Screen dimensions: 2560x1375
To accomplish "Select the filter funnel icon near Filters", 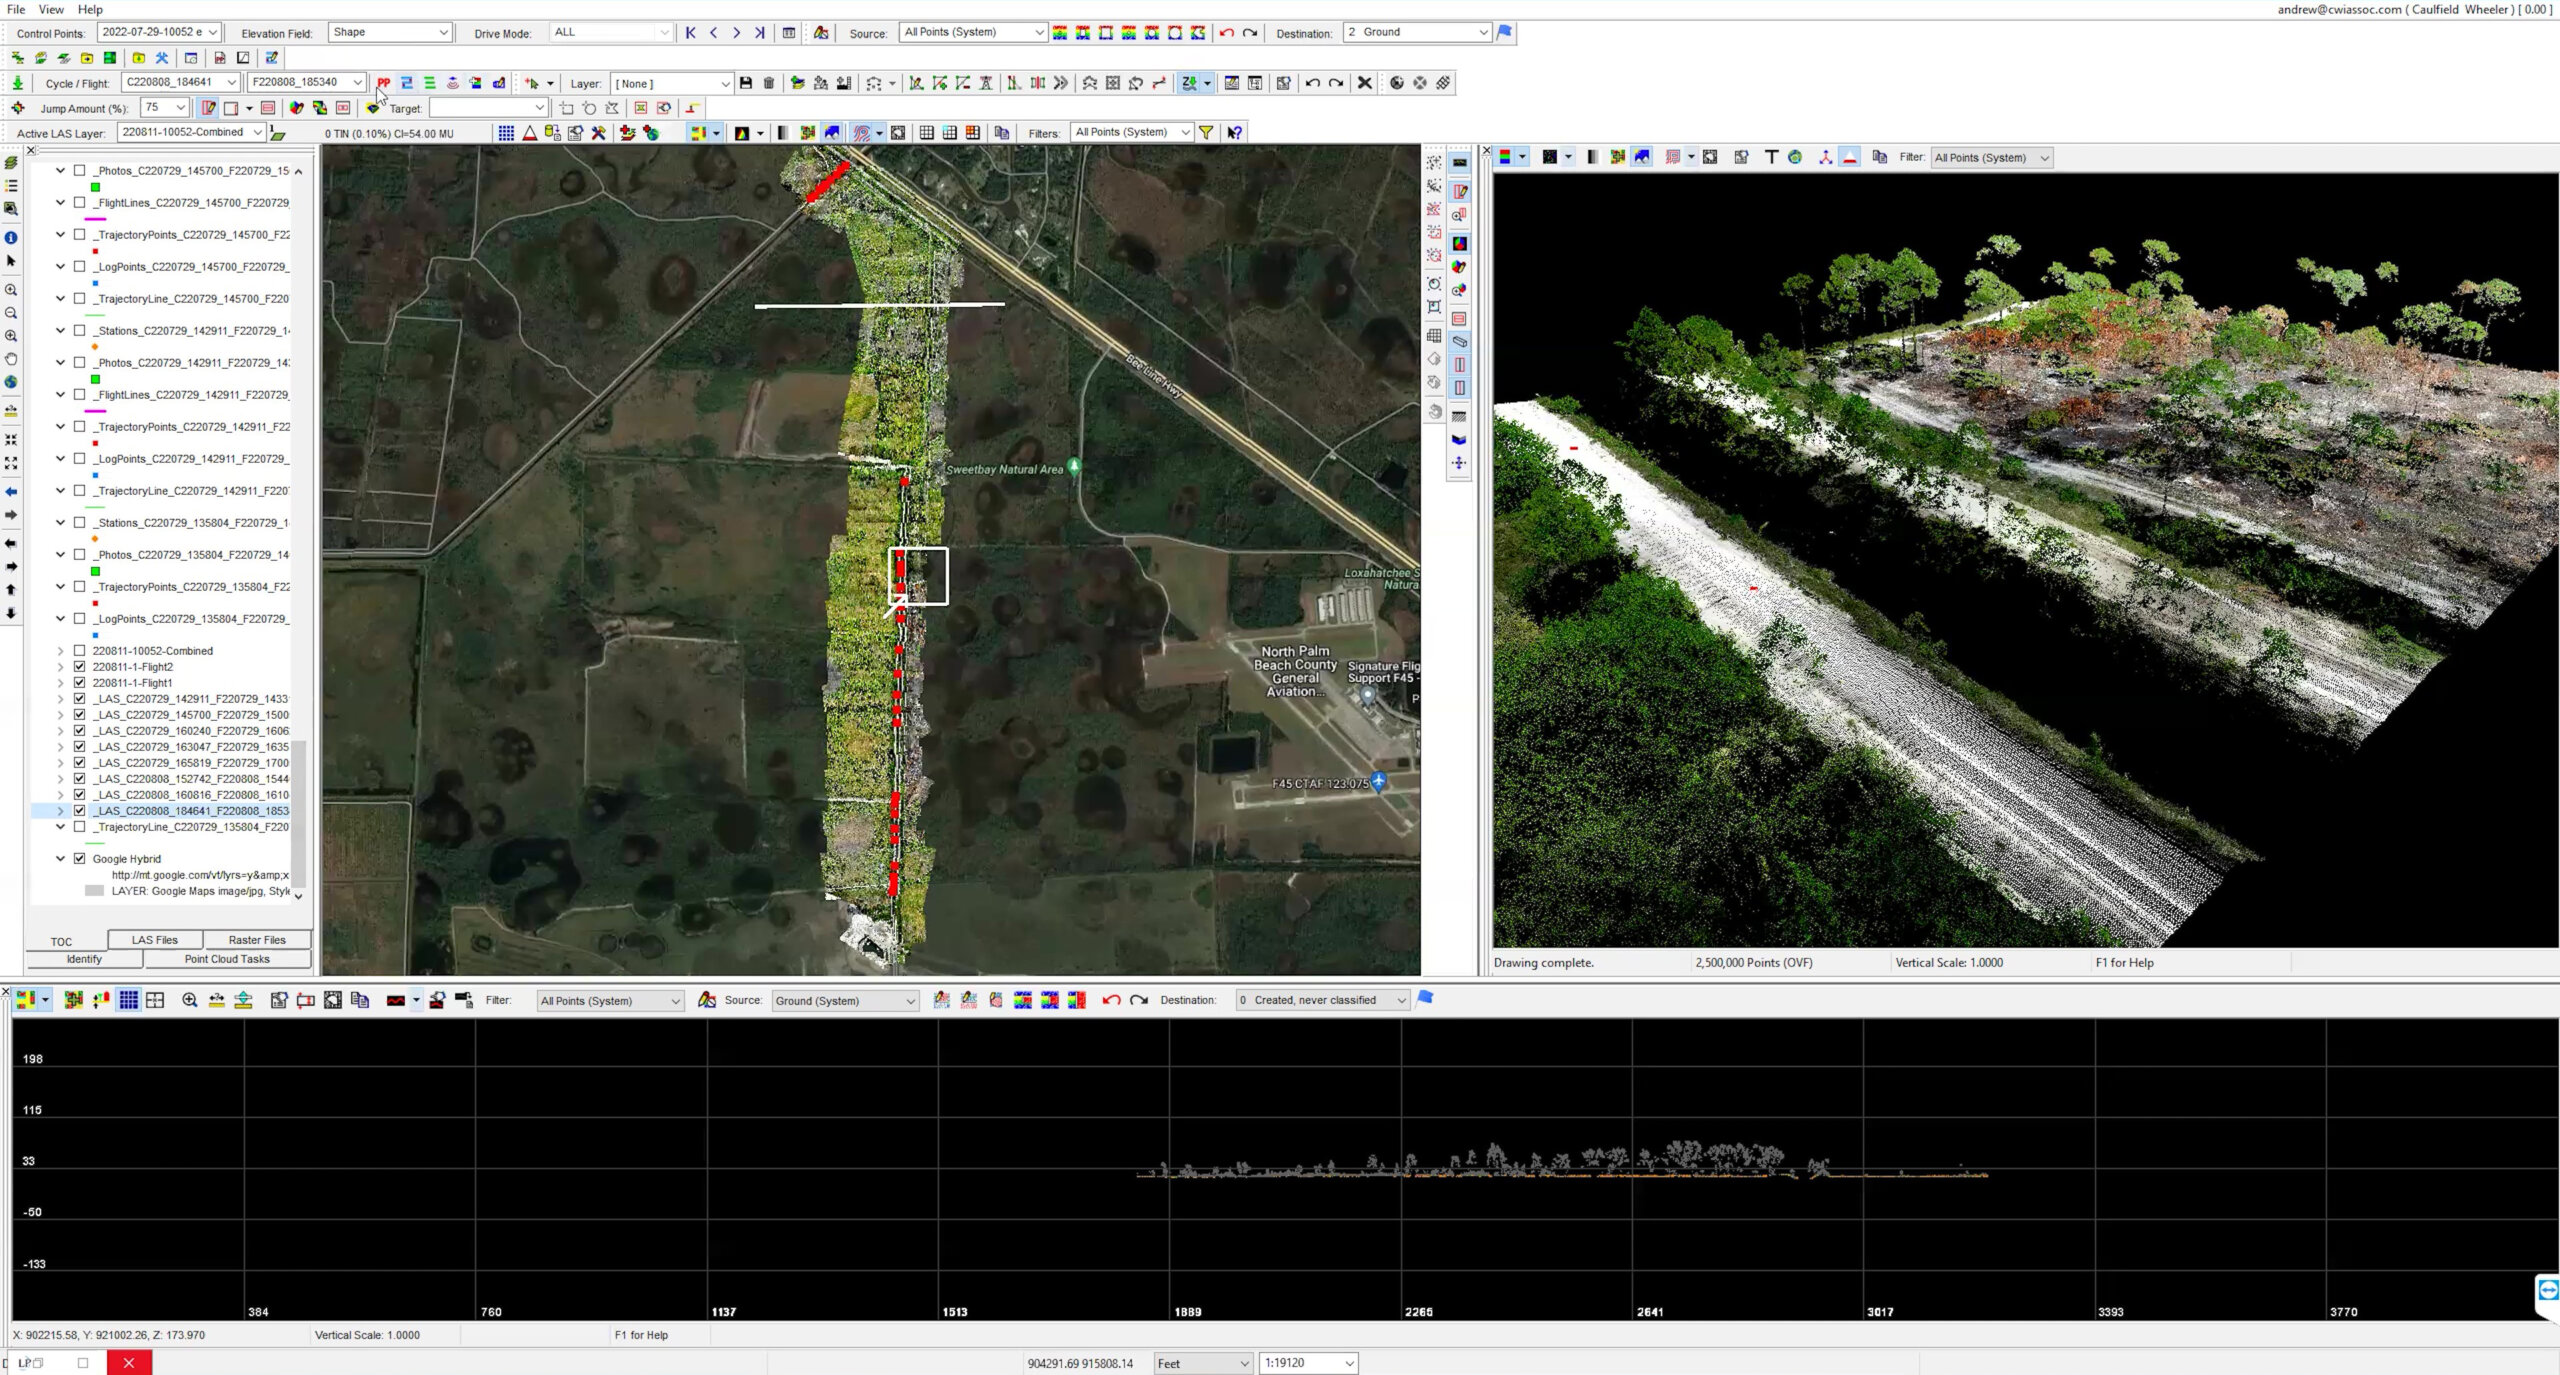I will click(x=1207, y=131).
